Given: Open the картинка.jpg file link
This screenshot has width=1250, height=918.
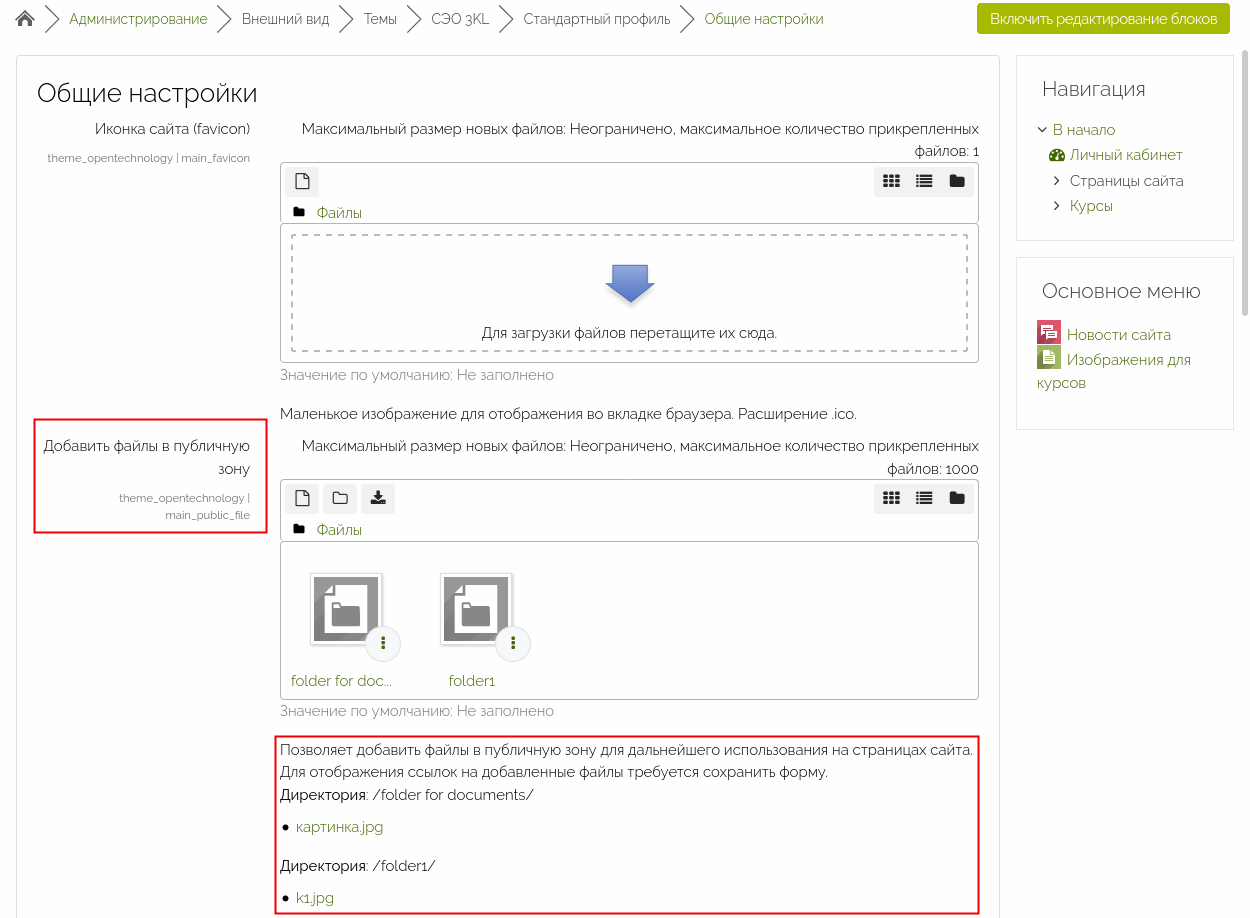Looking at the screenshot, I should [339, 827].
